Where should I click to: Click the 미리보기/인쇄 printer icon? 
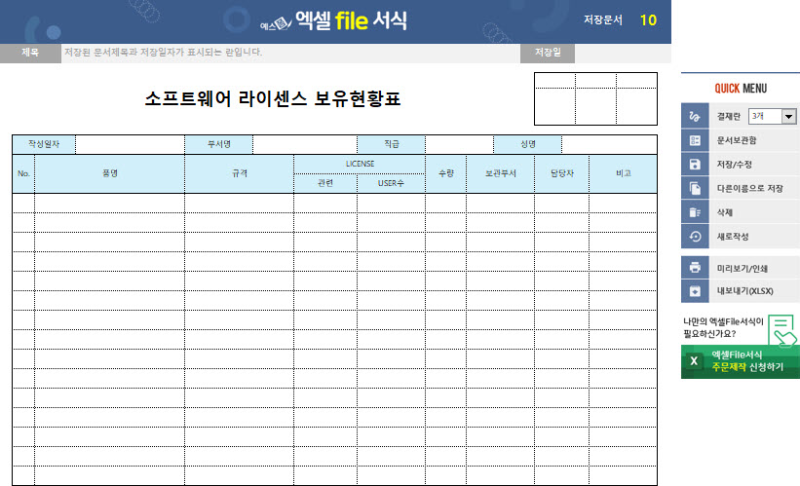tap(694, 268)
